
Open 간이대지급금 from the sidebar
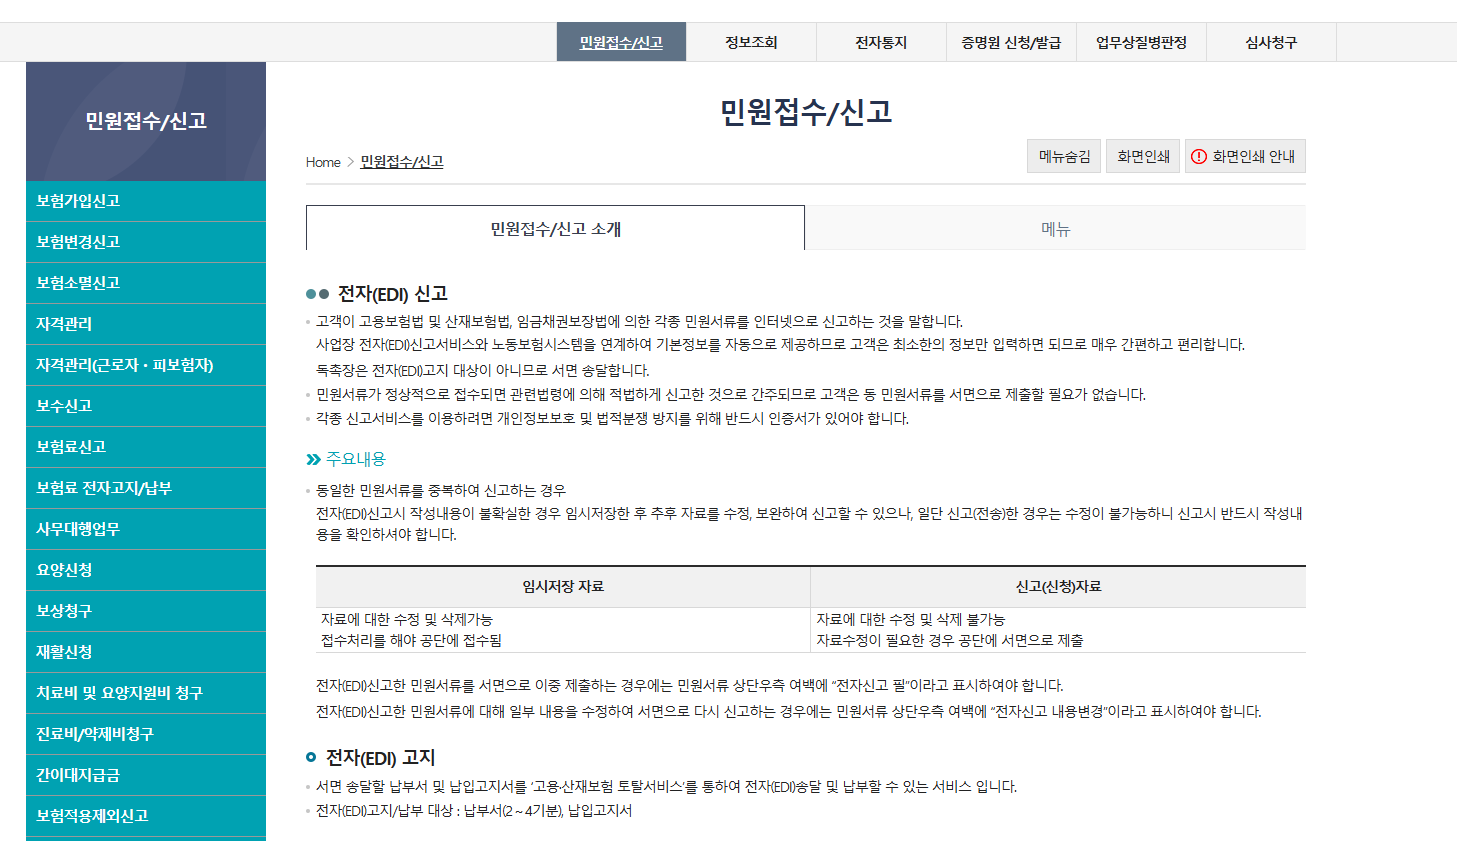point(145,775)
